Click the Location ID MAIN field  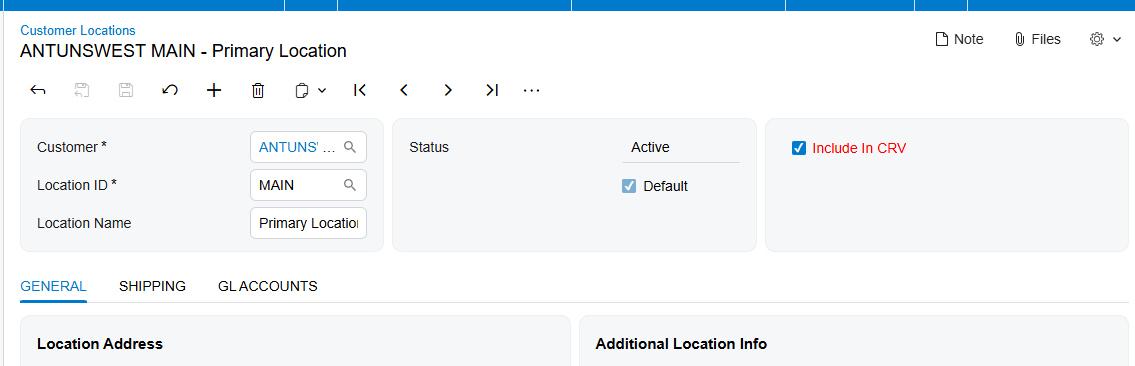(x=308, y=185)
